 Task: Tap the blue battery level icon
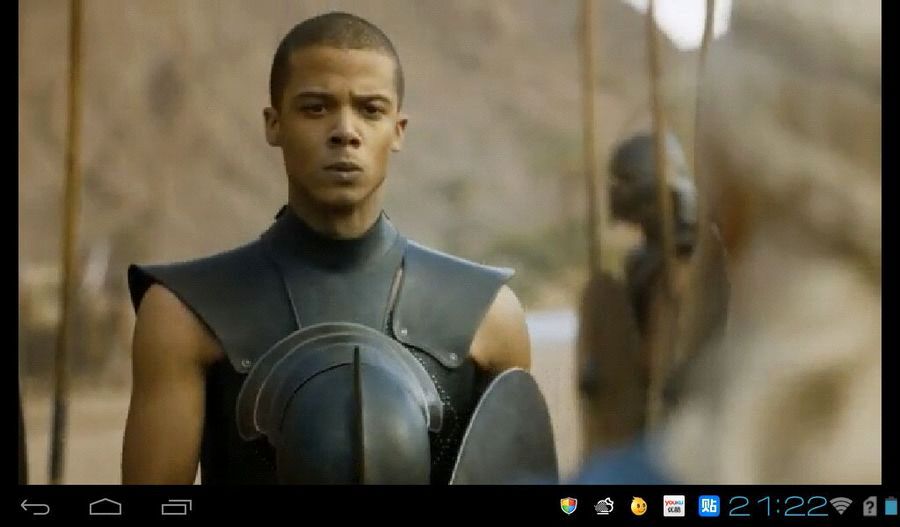tap(891, 506)
